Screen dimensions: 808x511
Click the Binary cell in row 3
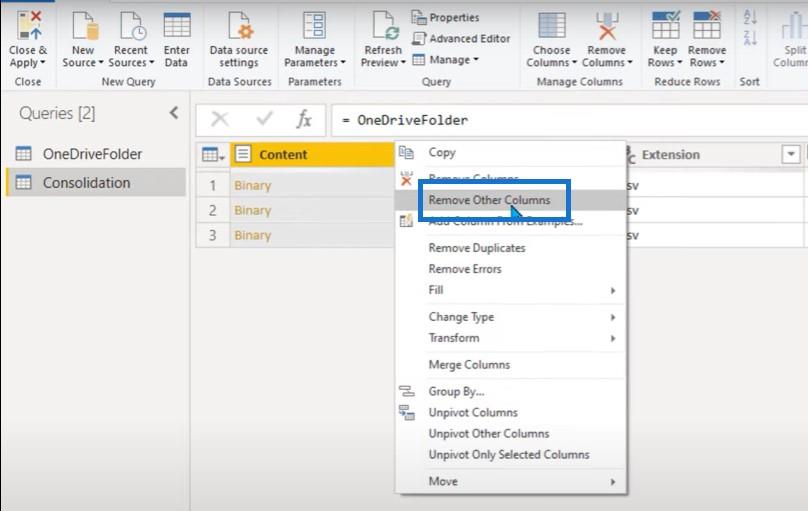(x=312, y=235)
